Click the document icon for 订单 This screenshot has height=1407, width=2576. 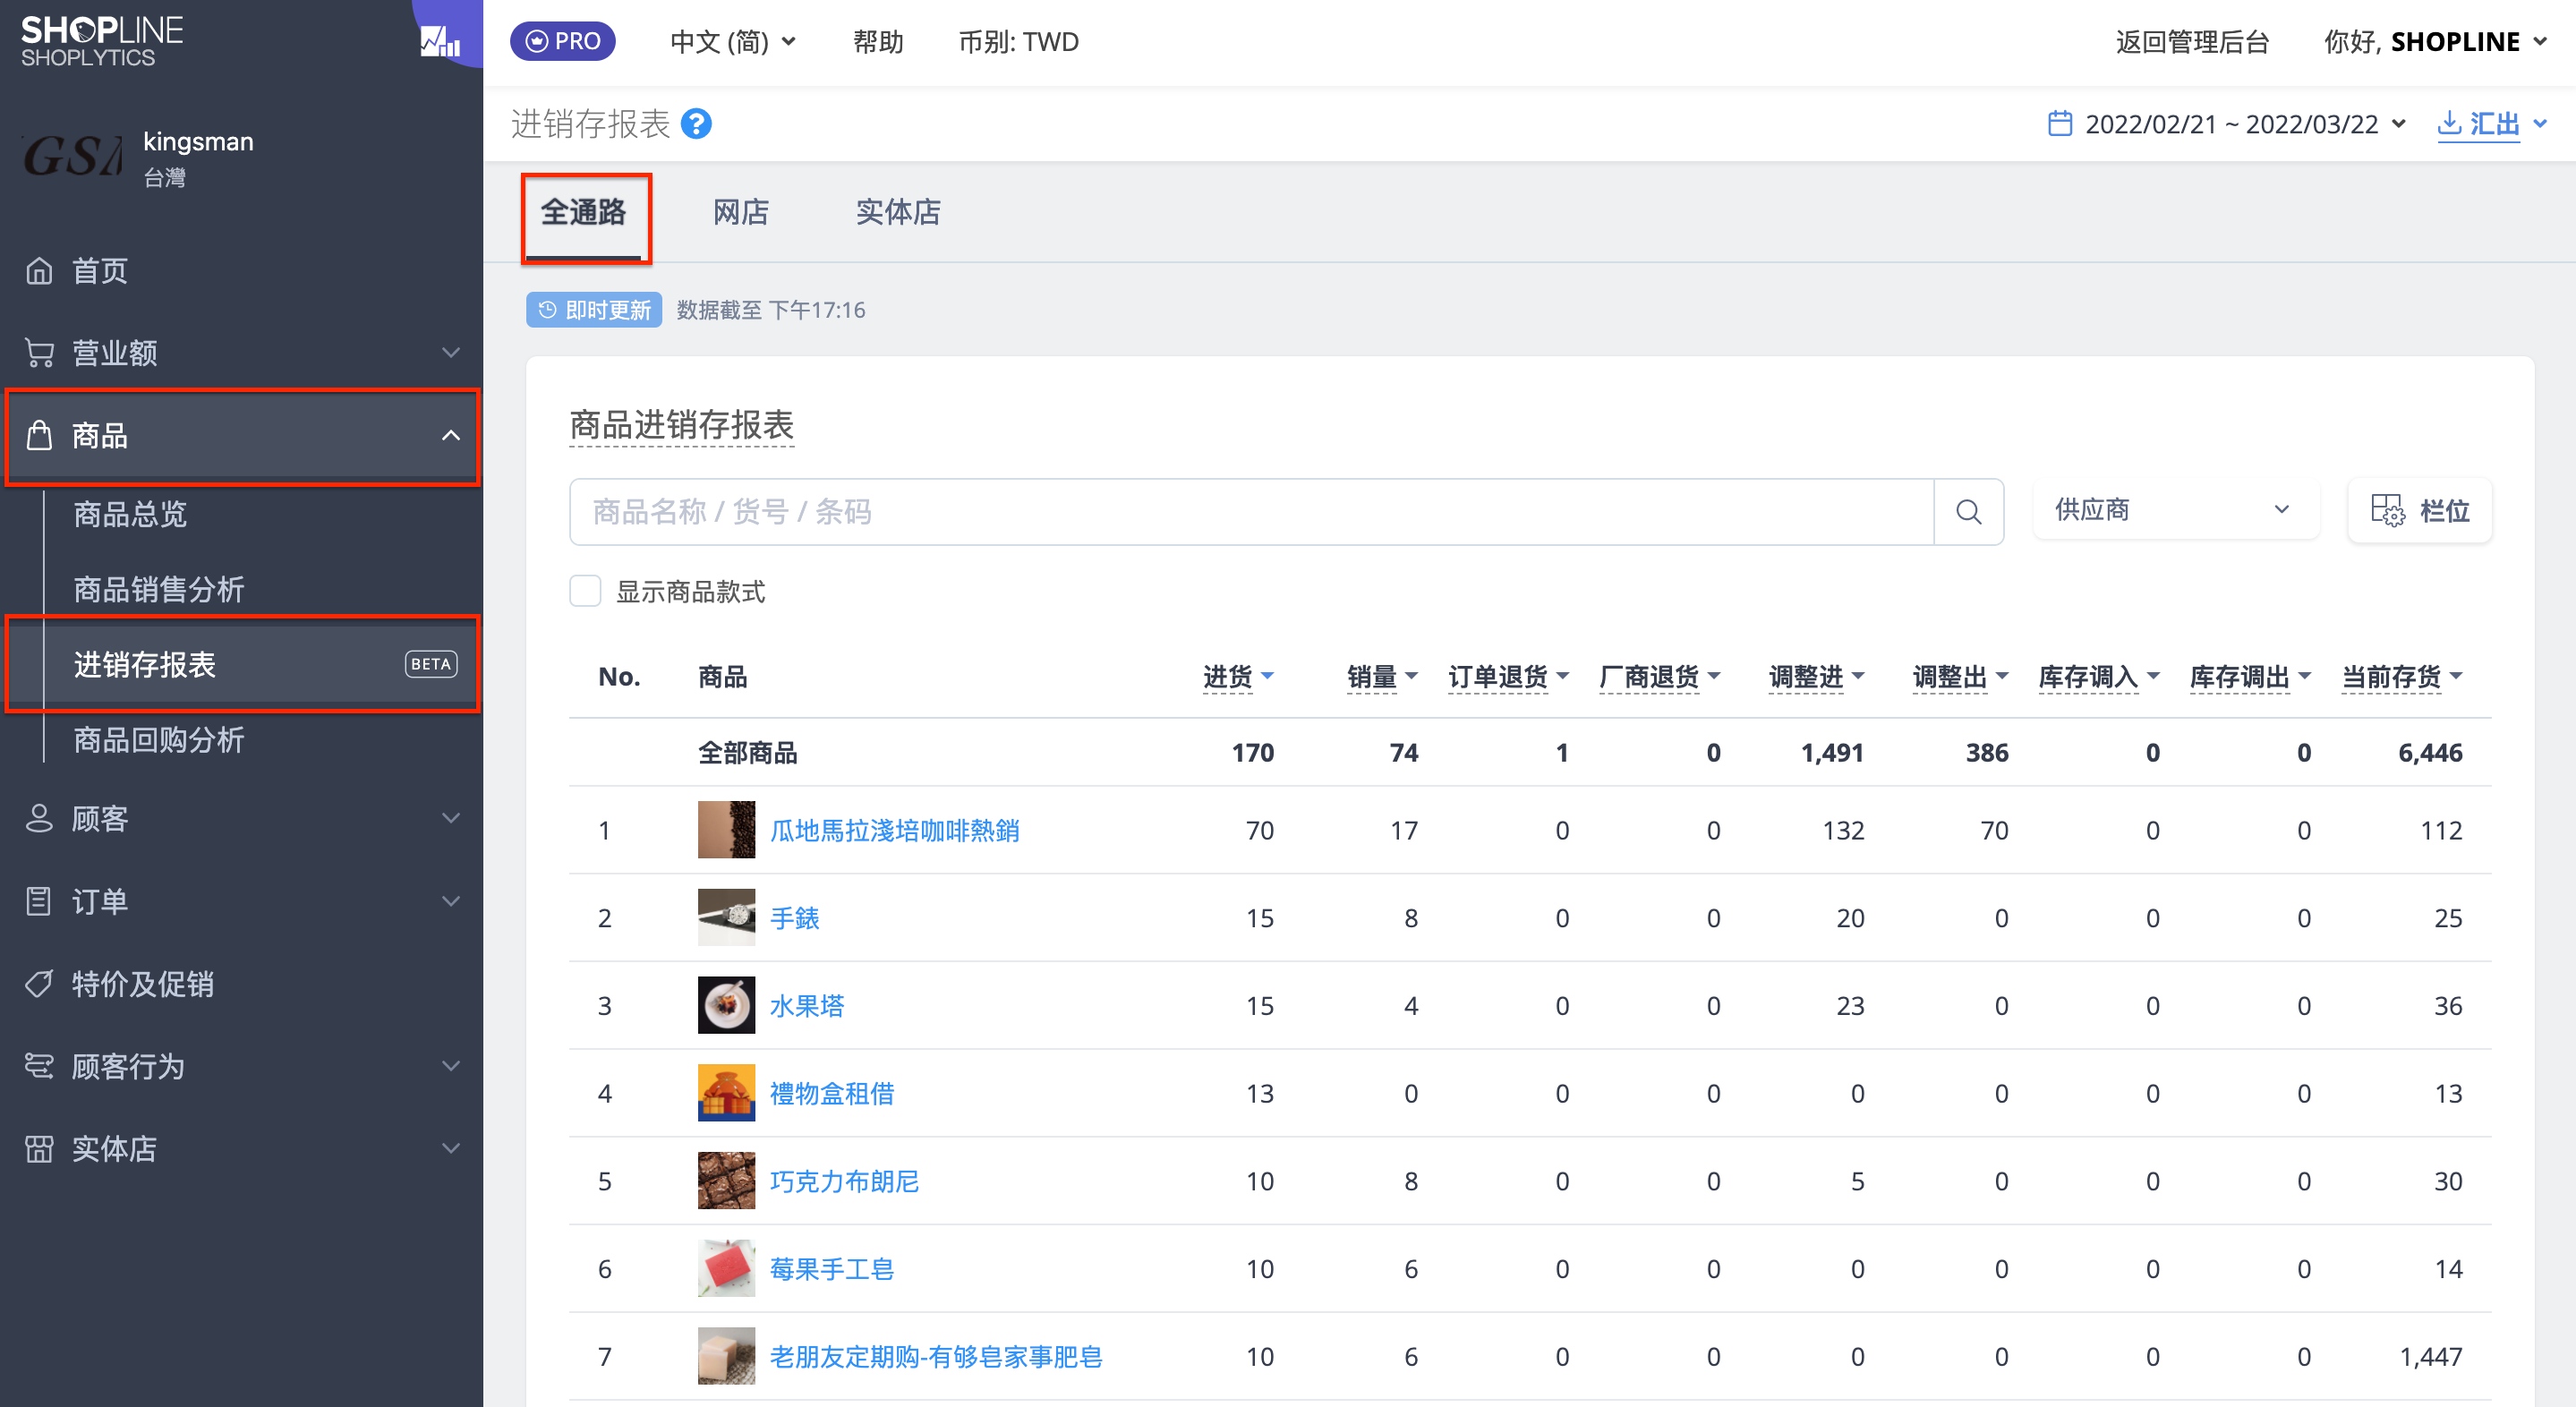point(39,901)
